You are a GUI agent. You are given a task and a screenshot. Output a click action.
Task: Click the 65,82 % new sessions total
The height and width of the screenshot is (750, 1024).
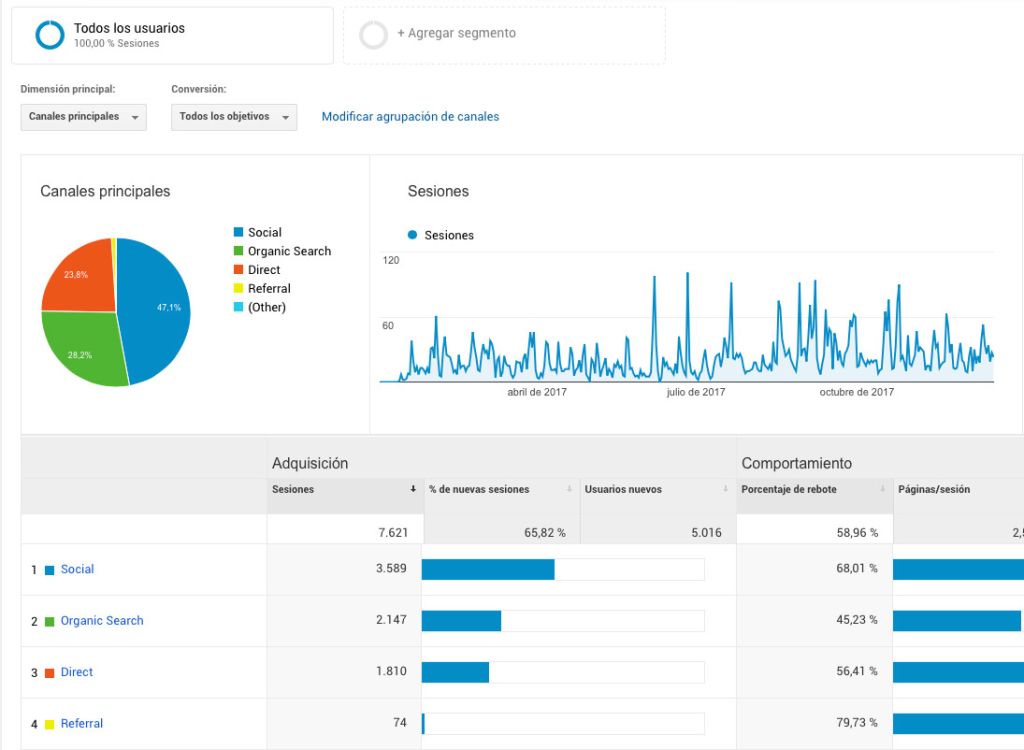[545, 532]
